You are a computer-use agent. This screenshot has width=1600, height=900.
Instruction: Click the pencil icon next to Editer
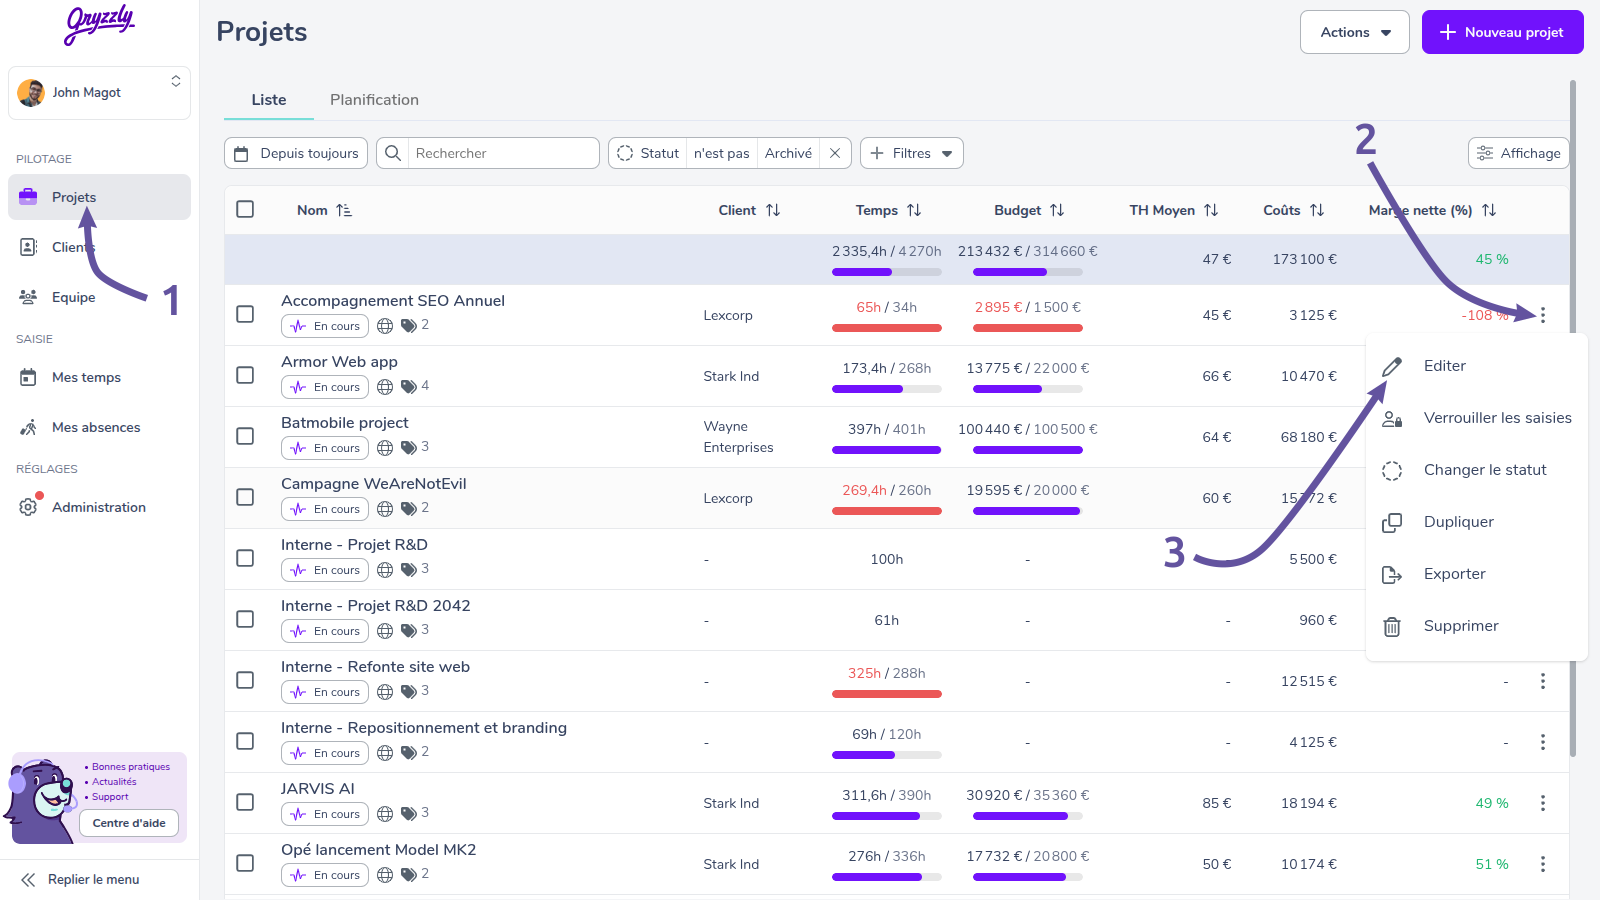pos(1392,366)
